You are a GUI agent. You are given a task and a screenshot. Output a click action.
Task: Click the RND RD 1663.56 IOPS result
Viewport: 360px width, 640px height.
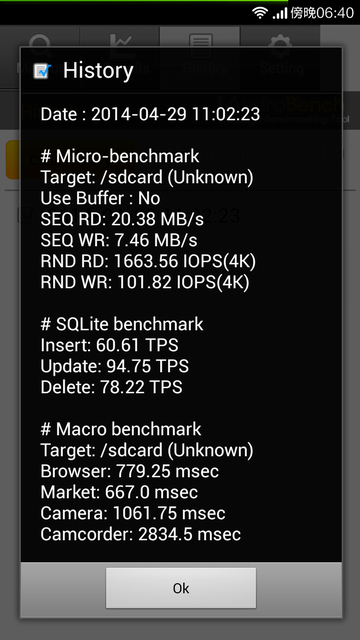148,262
